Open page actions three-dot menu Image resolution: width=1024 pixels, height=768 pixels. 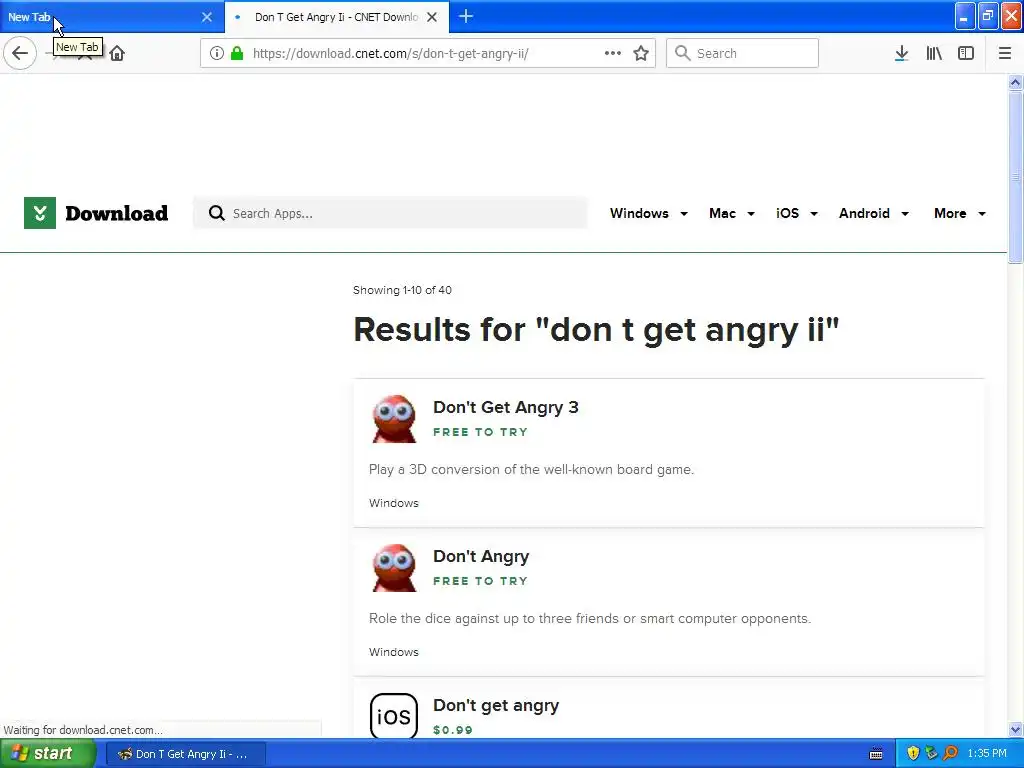click(x=613, y=53)
